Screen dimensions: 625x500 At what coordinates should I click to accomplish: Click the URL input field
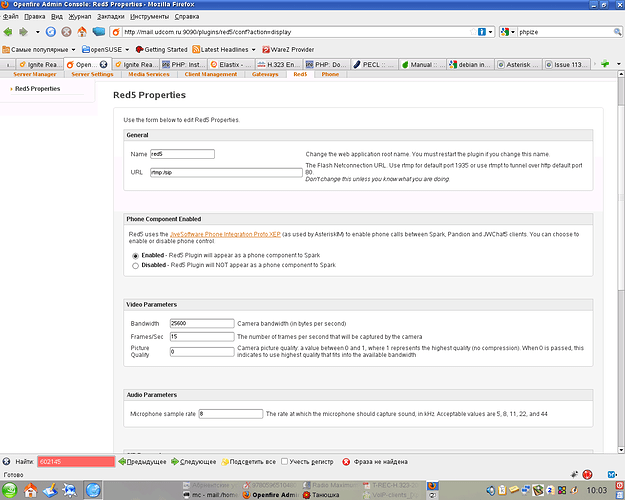click(226, 172)
